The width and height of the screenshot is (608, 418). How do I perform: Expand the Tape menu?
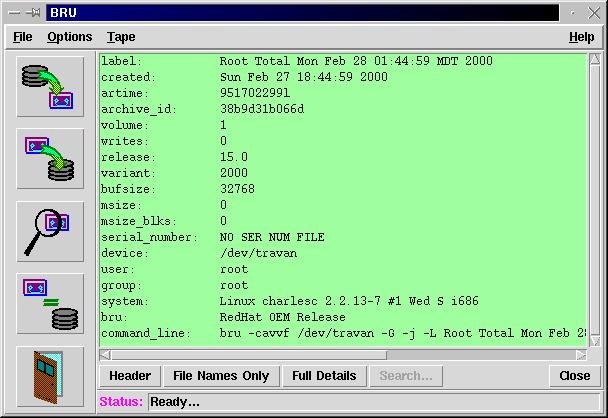pyautogui.click(x=121, y=37)
